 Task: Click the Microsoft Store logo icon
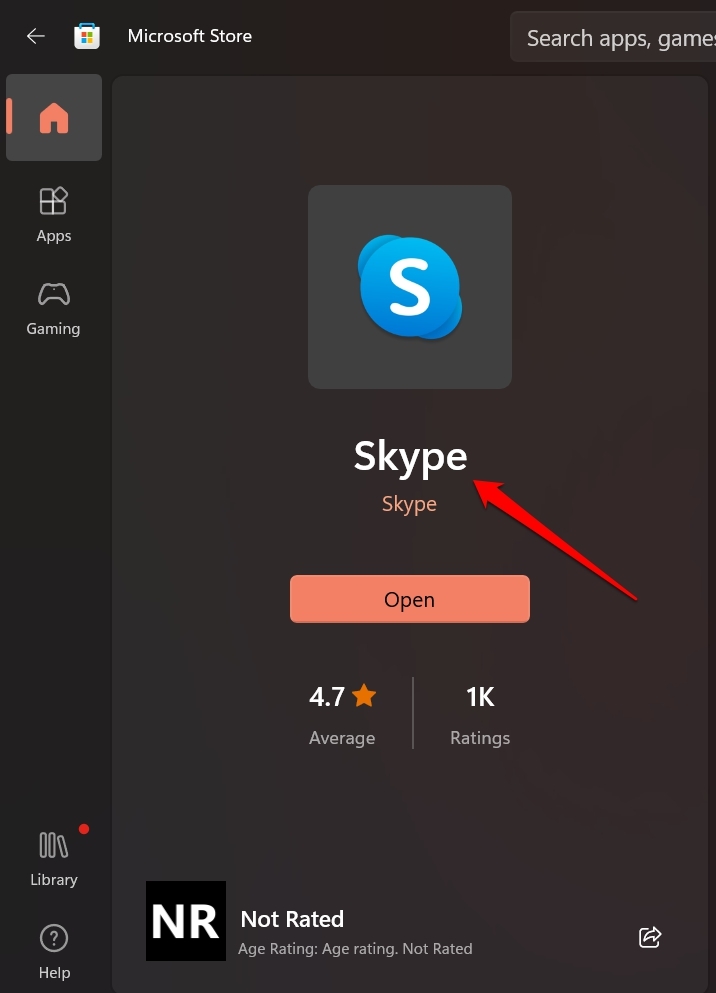point(86,35)
